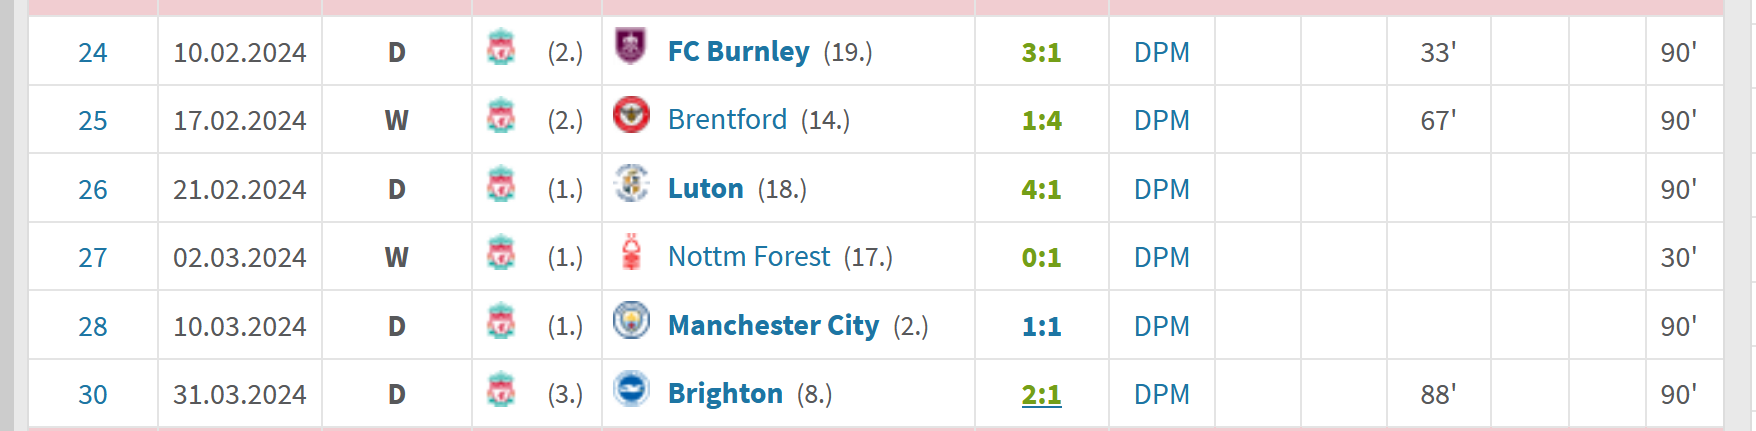Click the Brentford club crest

631,115
